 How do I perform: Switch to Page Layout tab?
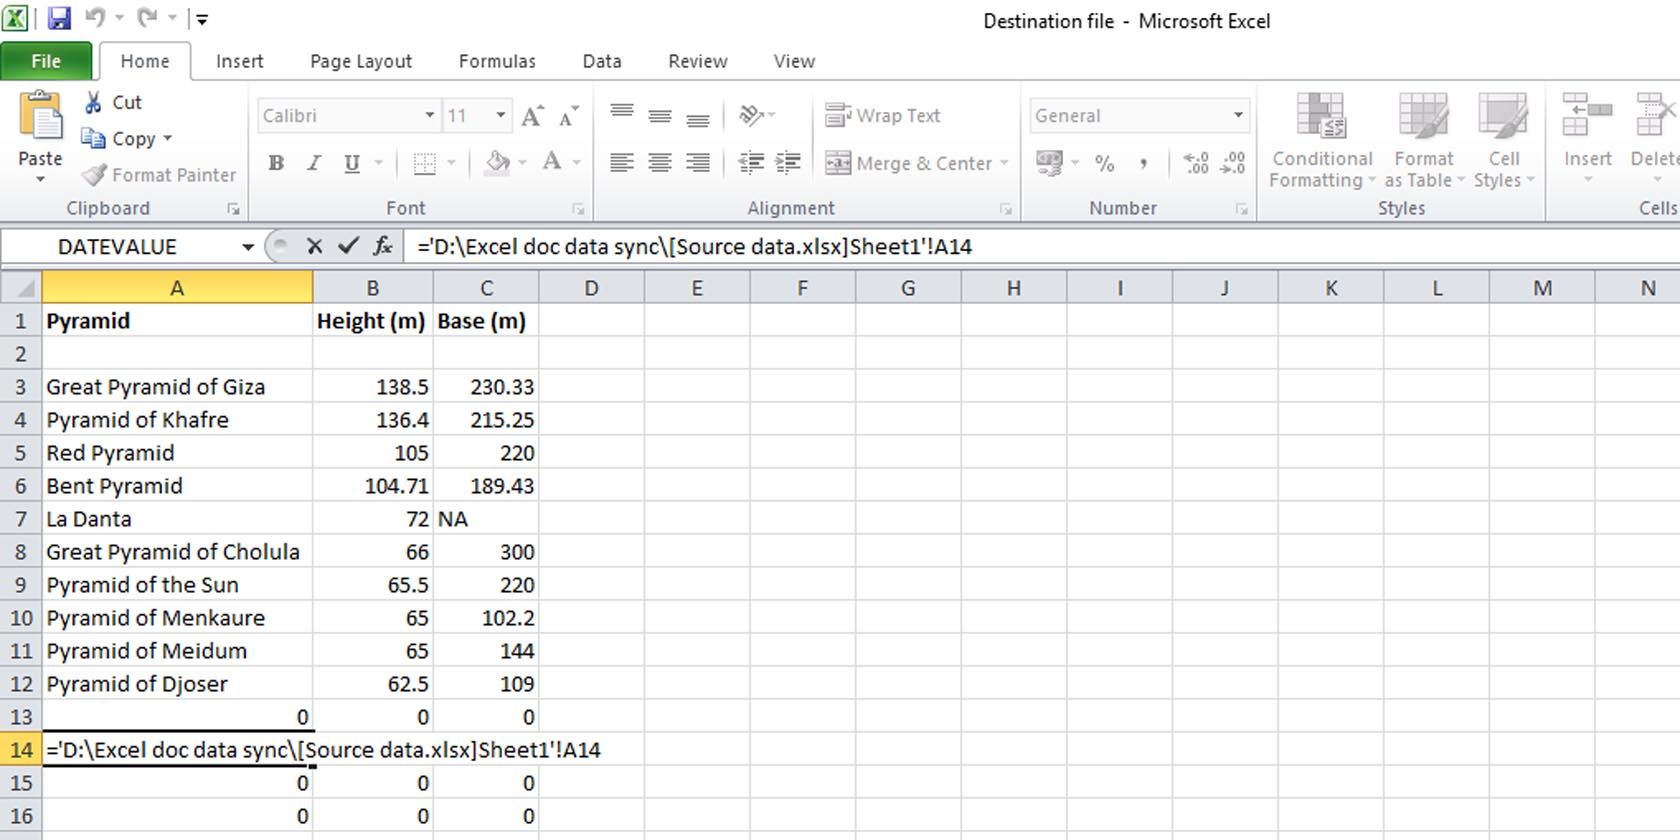(x=361, y=61)
